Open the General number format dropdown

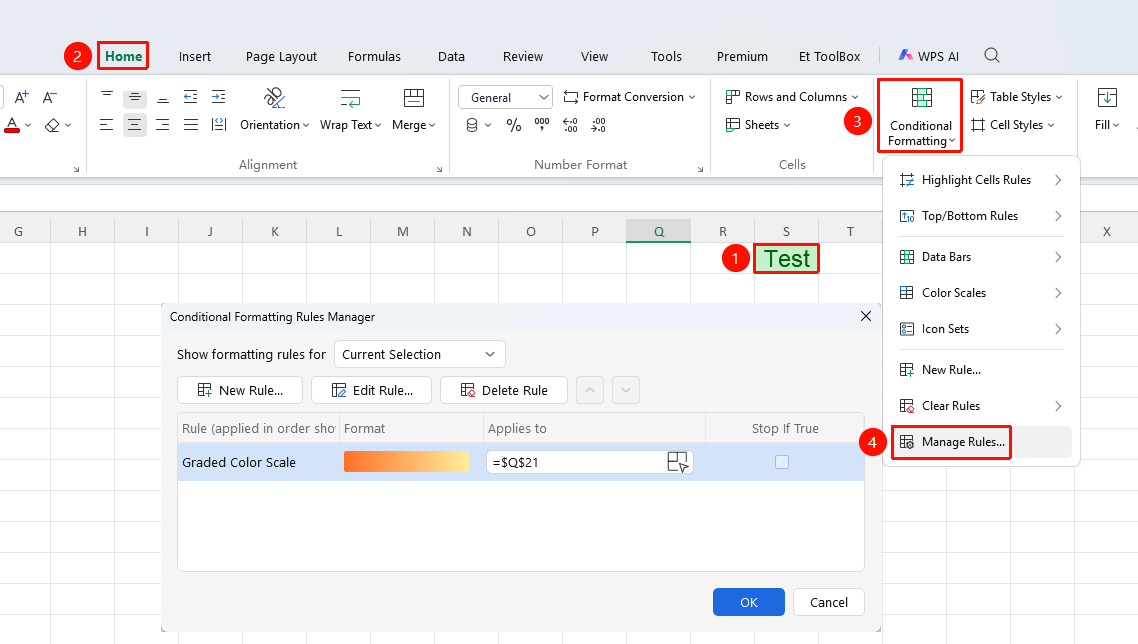505,97
